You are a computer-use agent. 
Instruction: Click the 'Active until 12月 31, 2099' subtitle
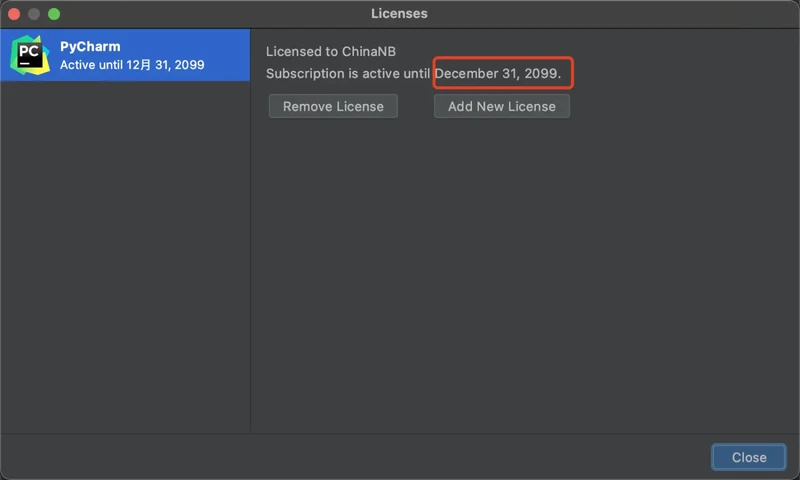click(x=132, y=65)
